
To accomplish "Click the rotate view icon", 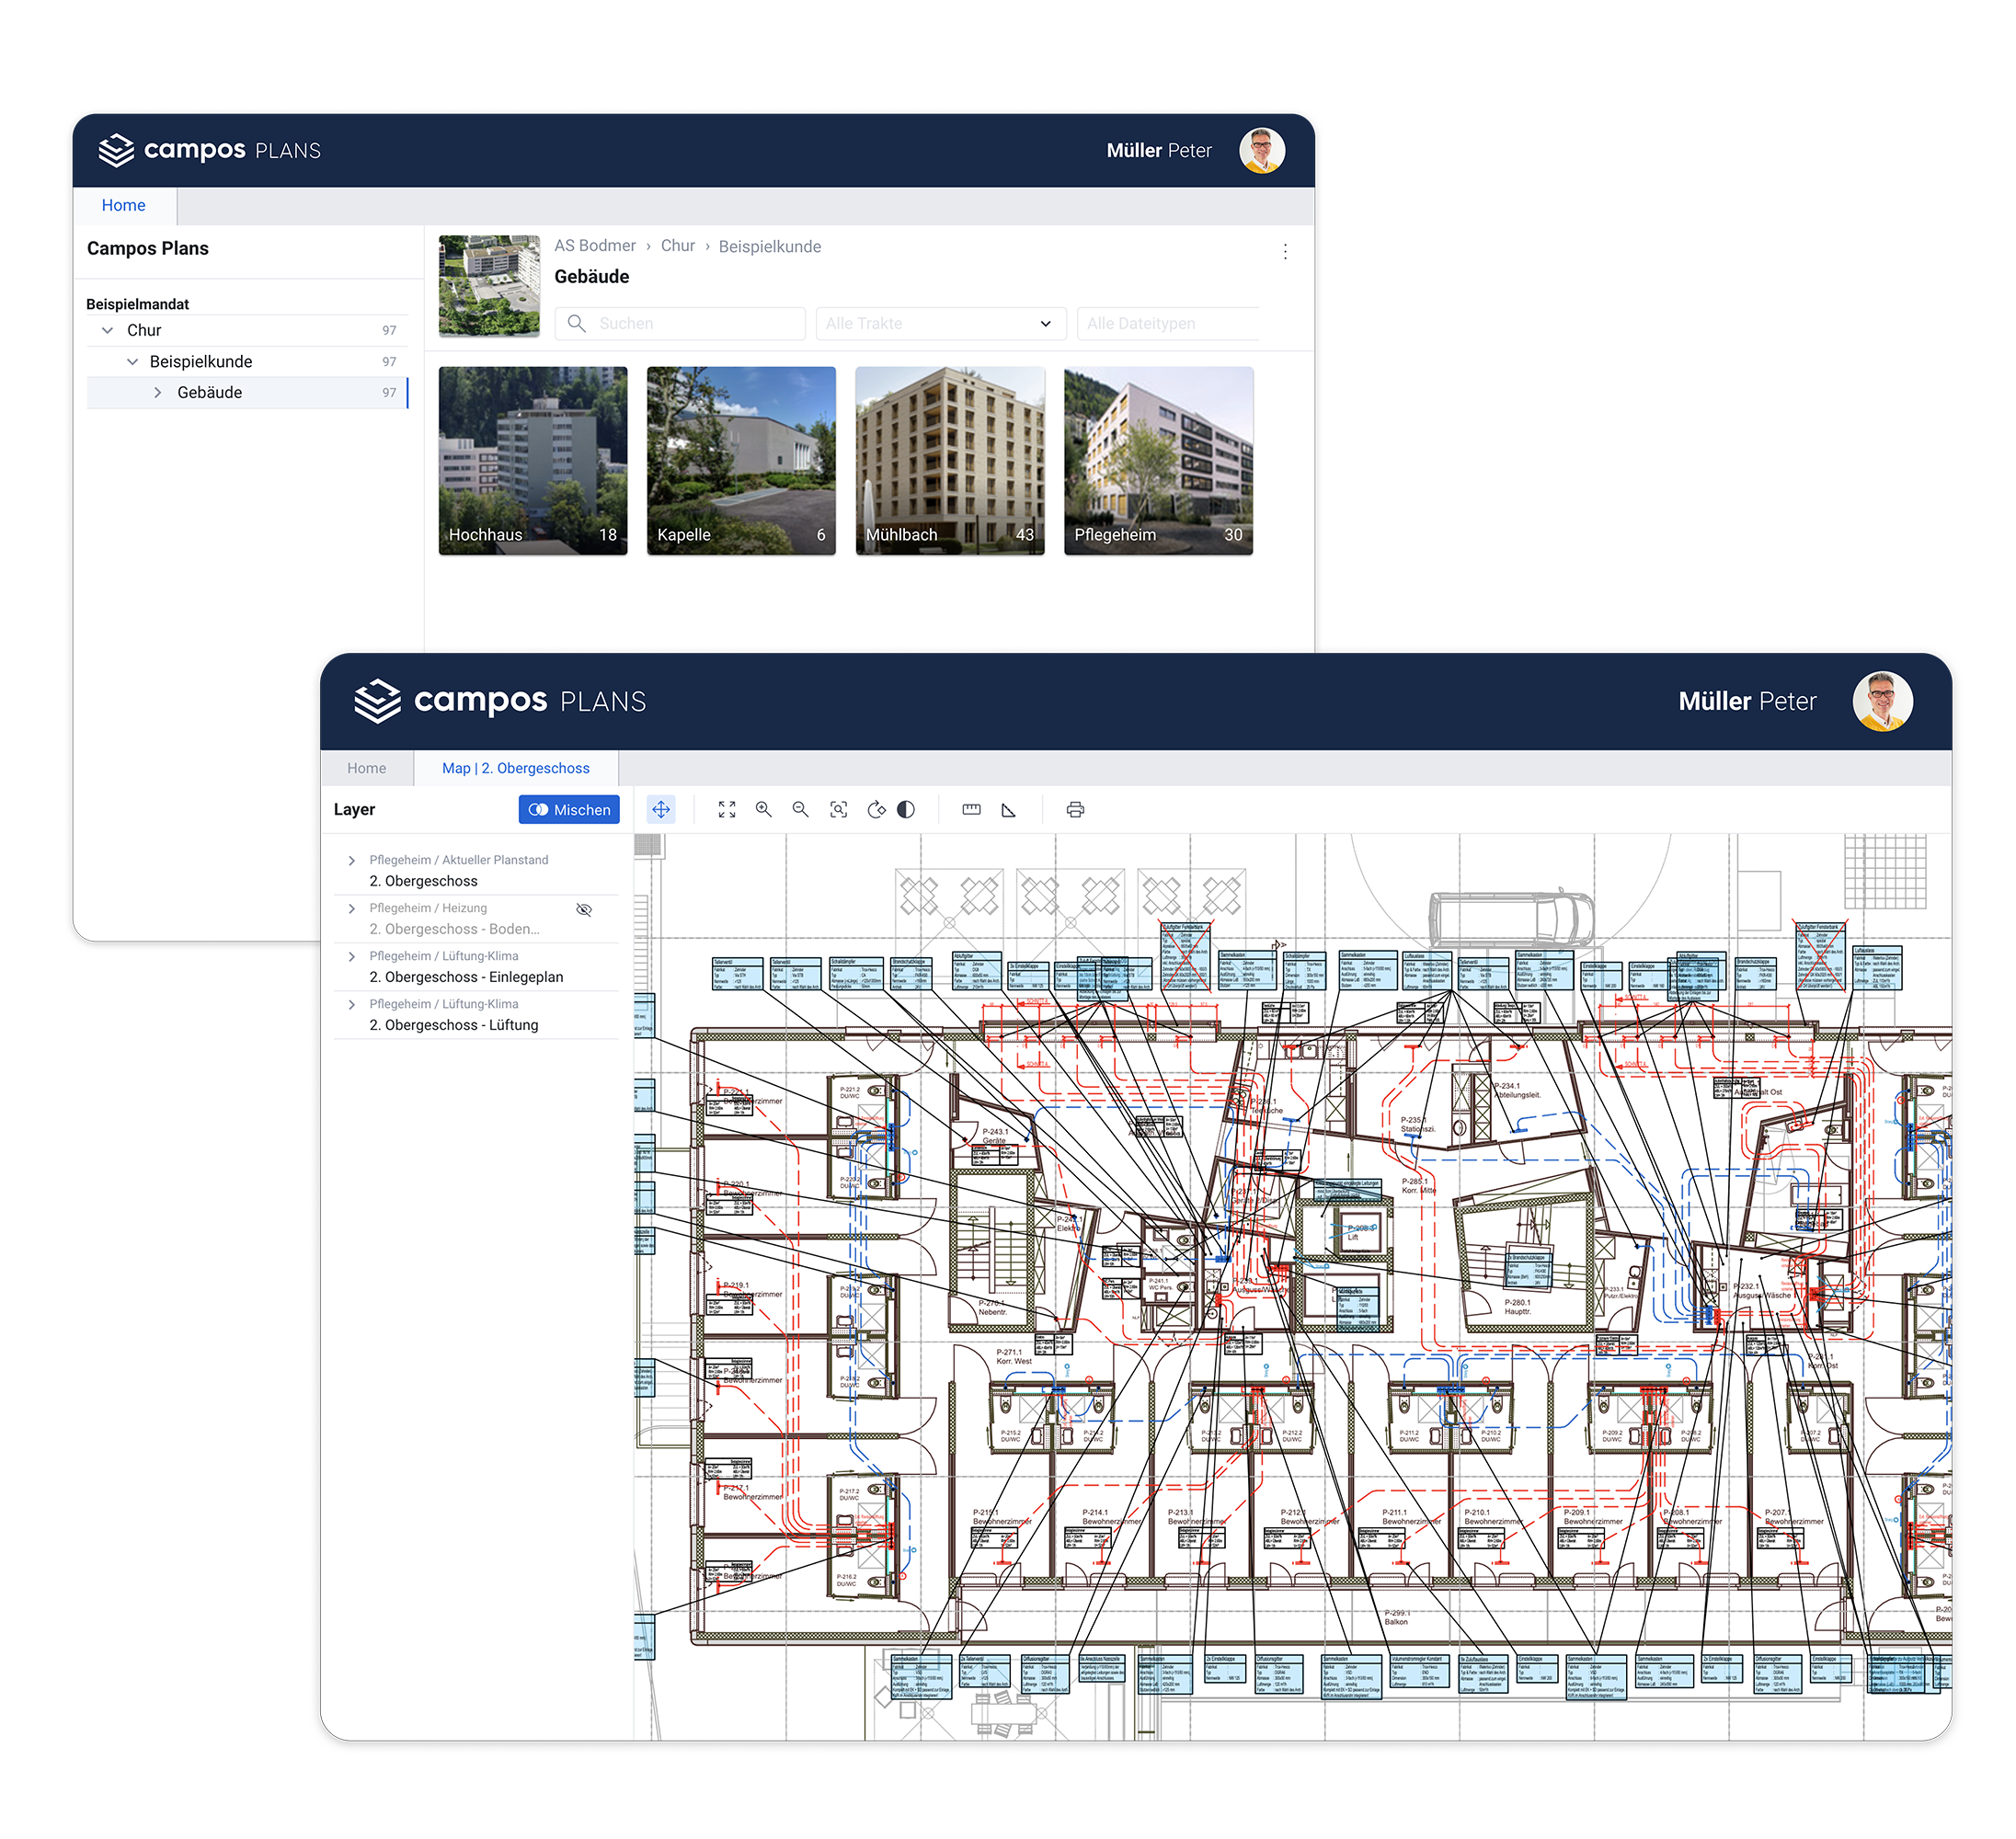I will 876,810.
